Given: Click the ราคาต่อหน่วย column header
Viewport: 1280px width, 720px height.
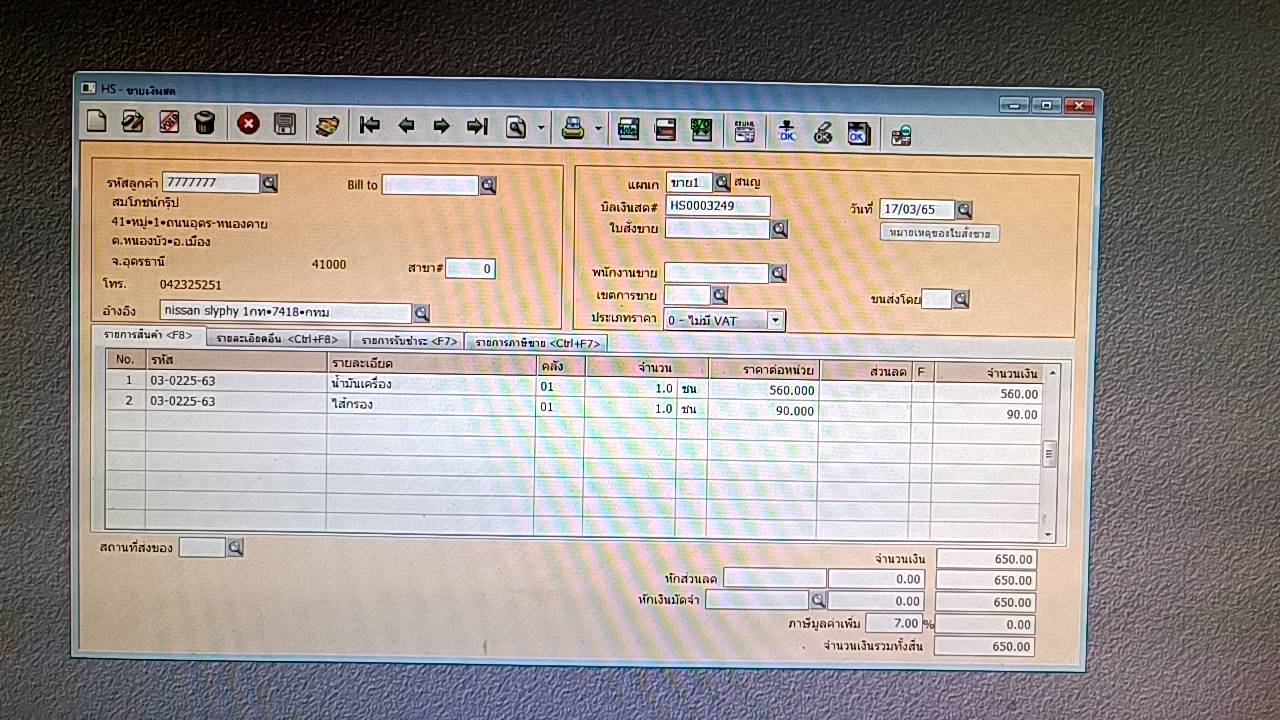Looking at the screenshot, I should [763, 369].
